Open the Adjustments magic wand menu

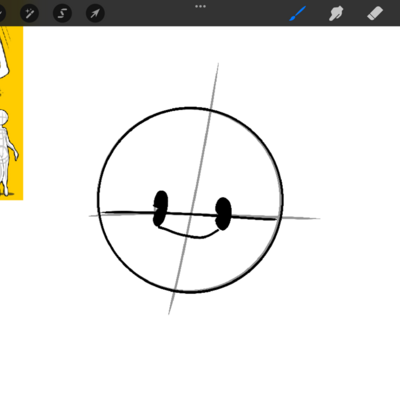click(x=29, y=13)
